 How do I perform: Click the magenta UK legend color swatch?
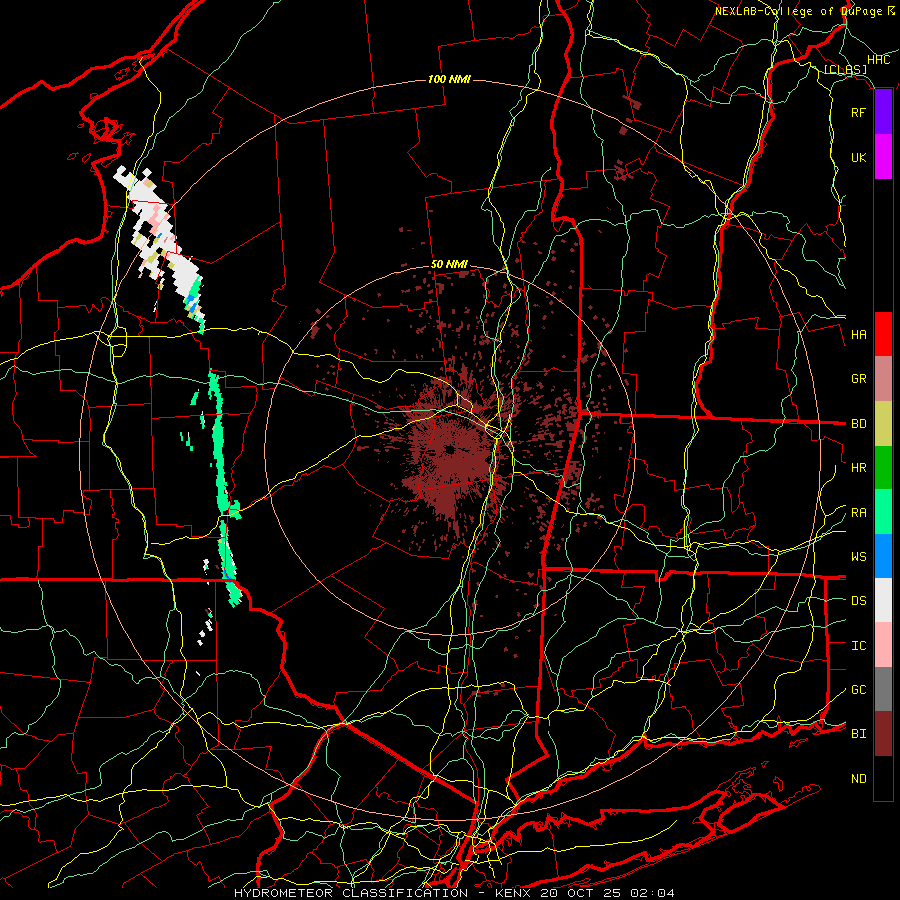pos(883,157)
